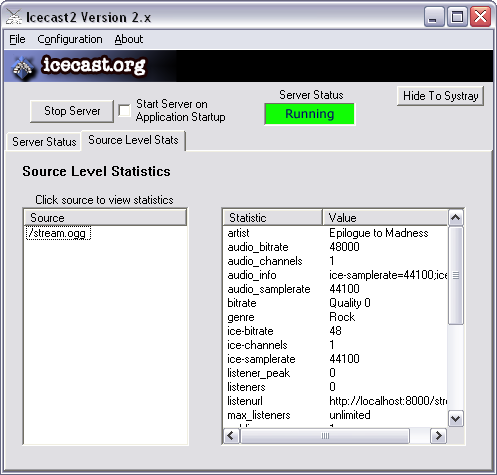Viewport: 497px width, 475px height.
Task: Select the max_listeners row
Action: point(335,415)
